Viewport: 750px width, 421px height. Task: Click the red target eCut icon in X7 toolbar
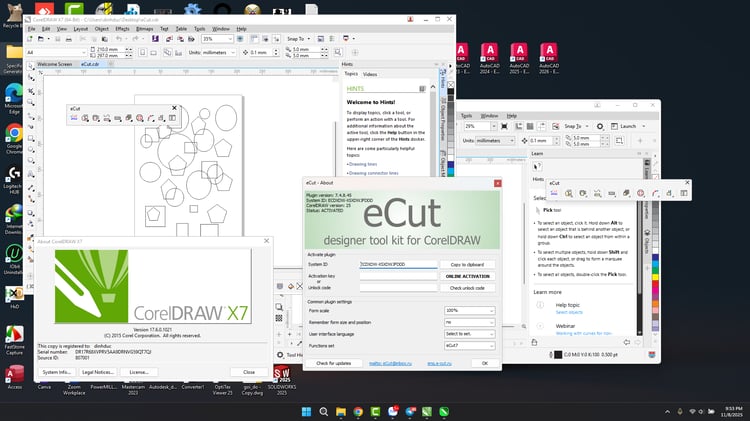point(140,118)
